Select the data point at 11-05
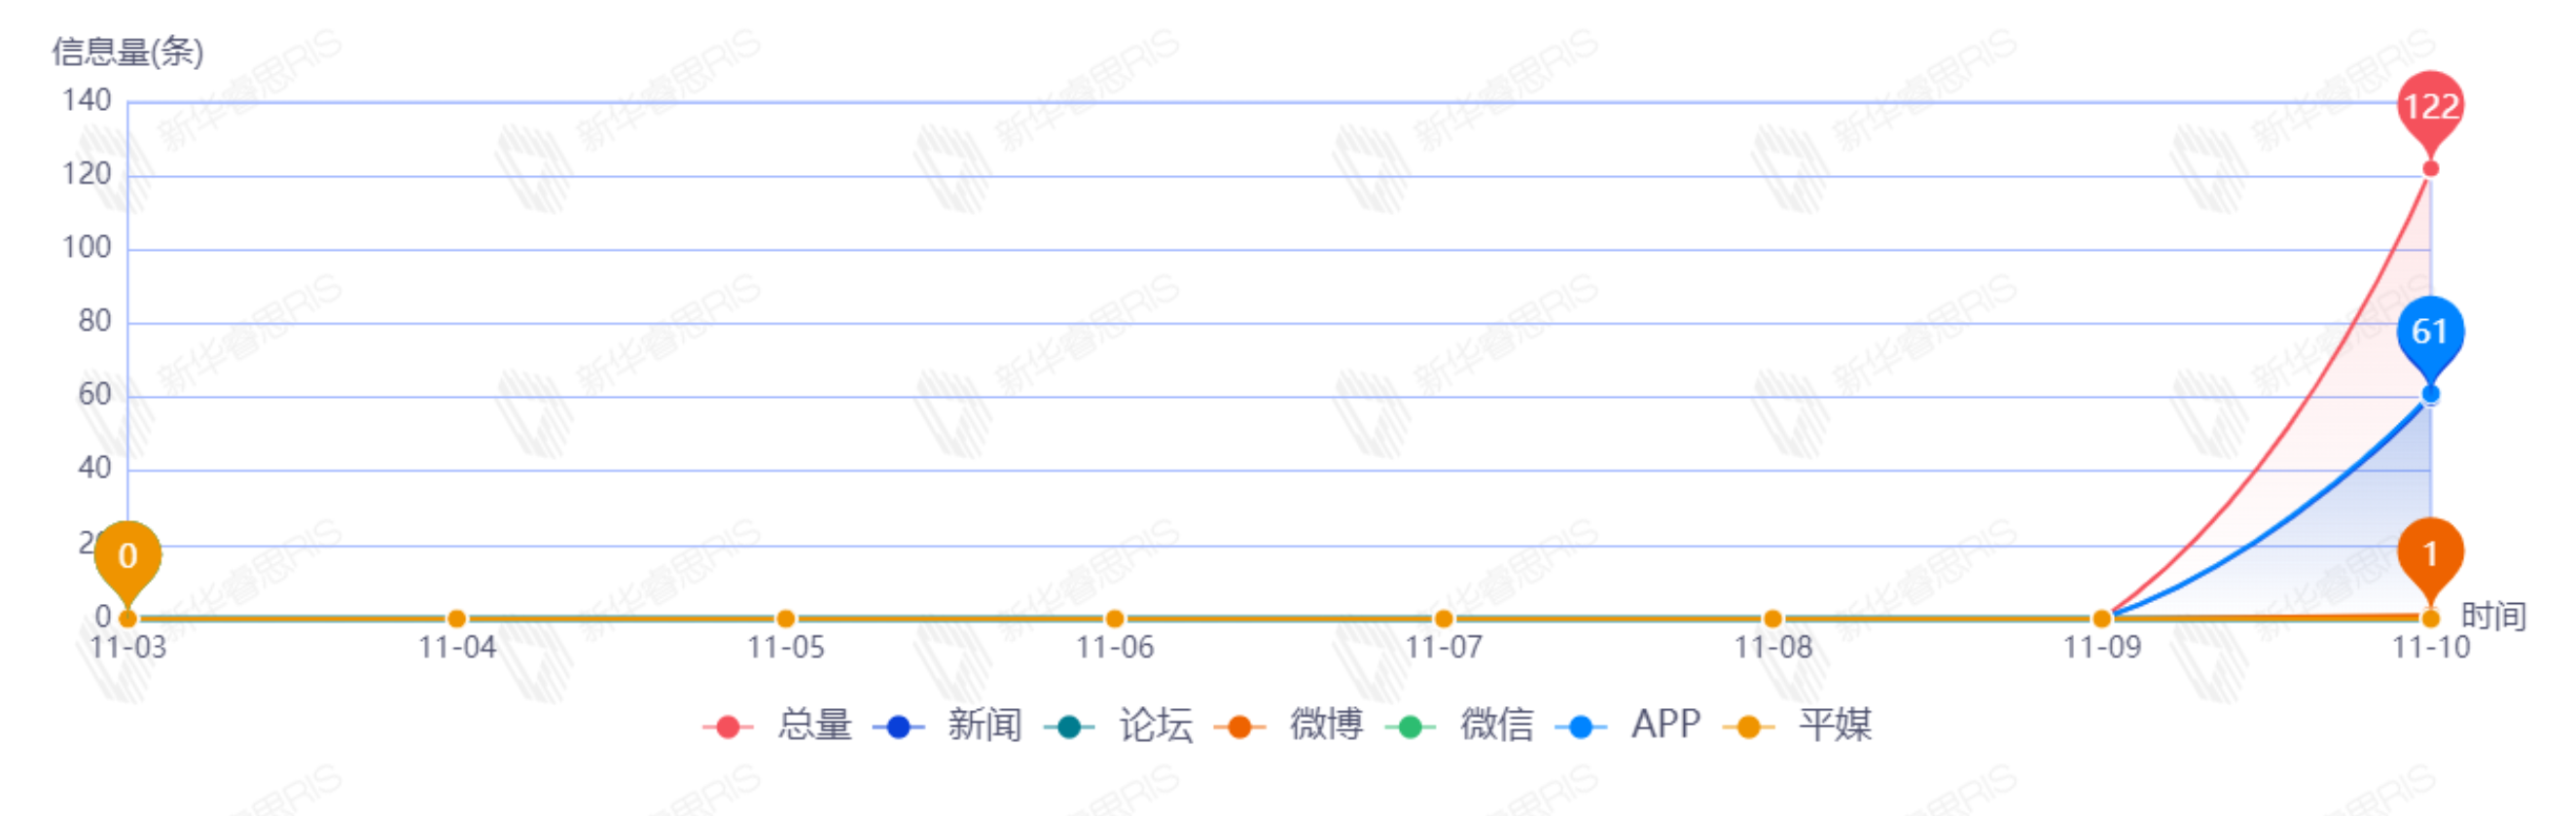The image size is (2576, 816). click(786, 618)
